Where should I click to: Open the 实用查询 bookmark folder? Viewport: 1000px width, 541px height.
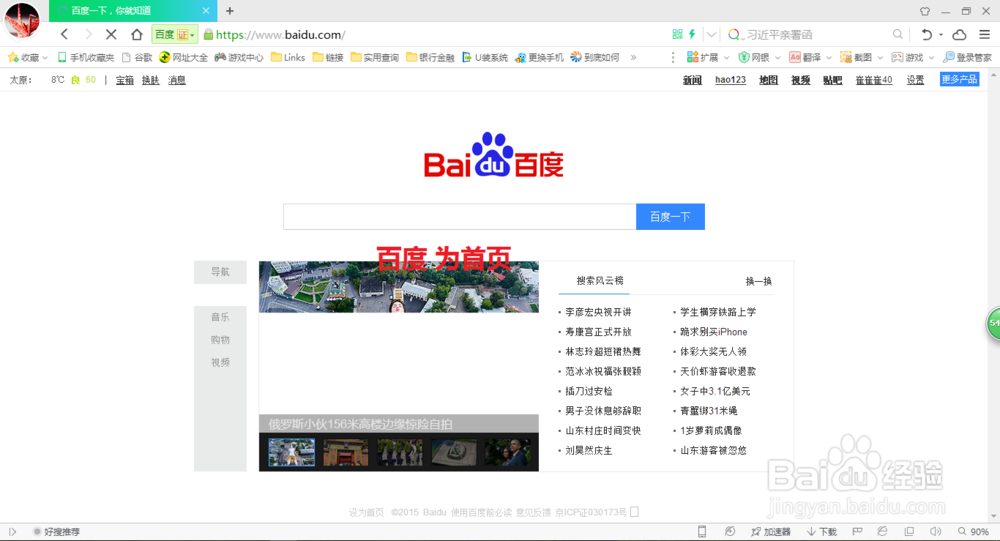(374, 57)
